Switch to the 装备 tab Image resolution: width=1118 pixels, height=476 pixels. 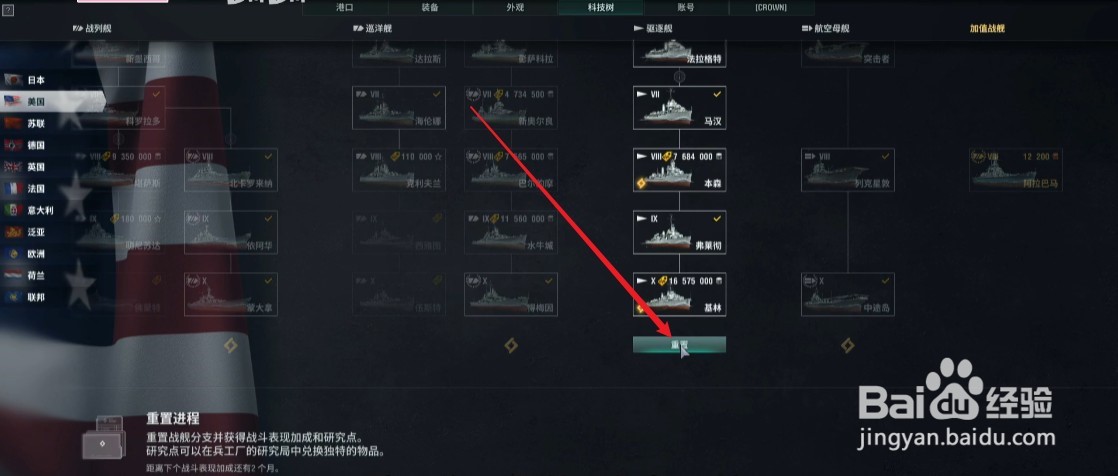click(430, 8)
